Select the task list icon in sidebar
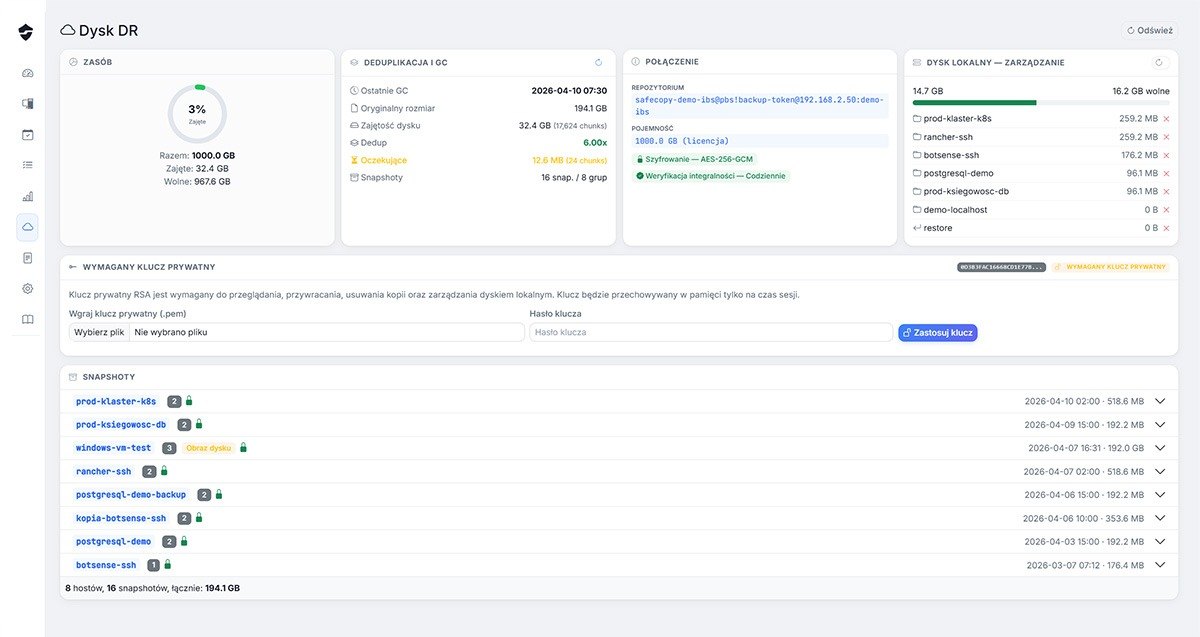The image size is (1200, 637). 27,165
